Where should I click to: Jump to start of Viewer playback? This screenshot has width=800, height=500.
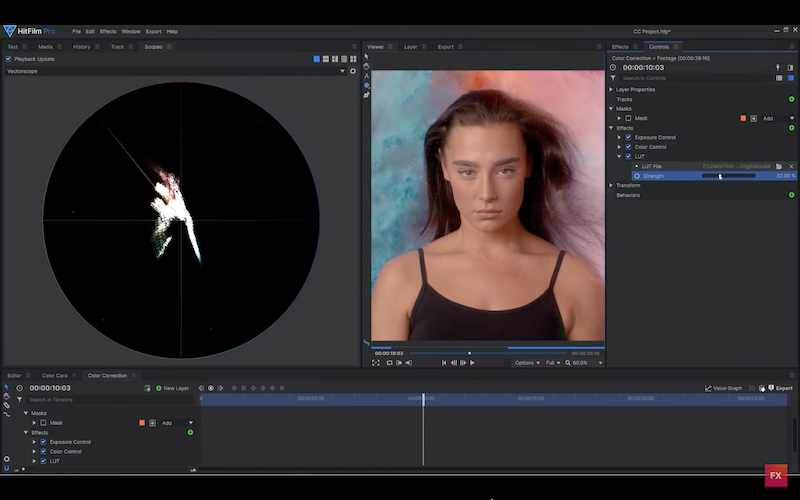[444, 363]
